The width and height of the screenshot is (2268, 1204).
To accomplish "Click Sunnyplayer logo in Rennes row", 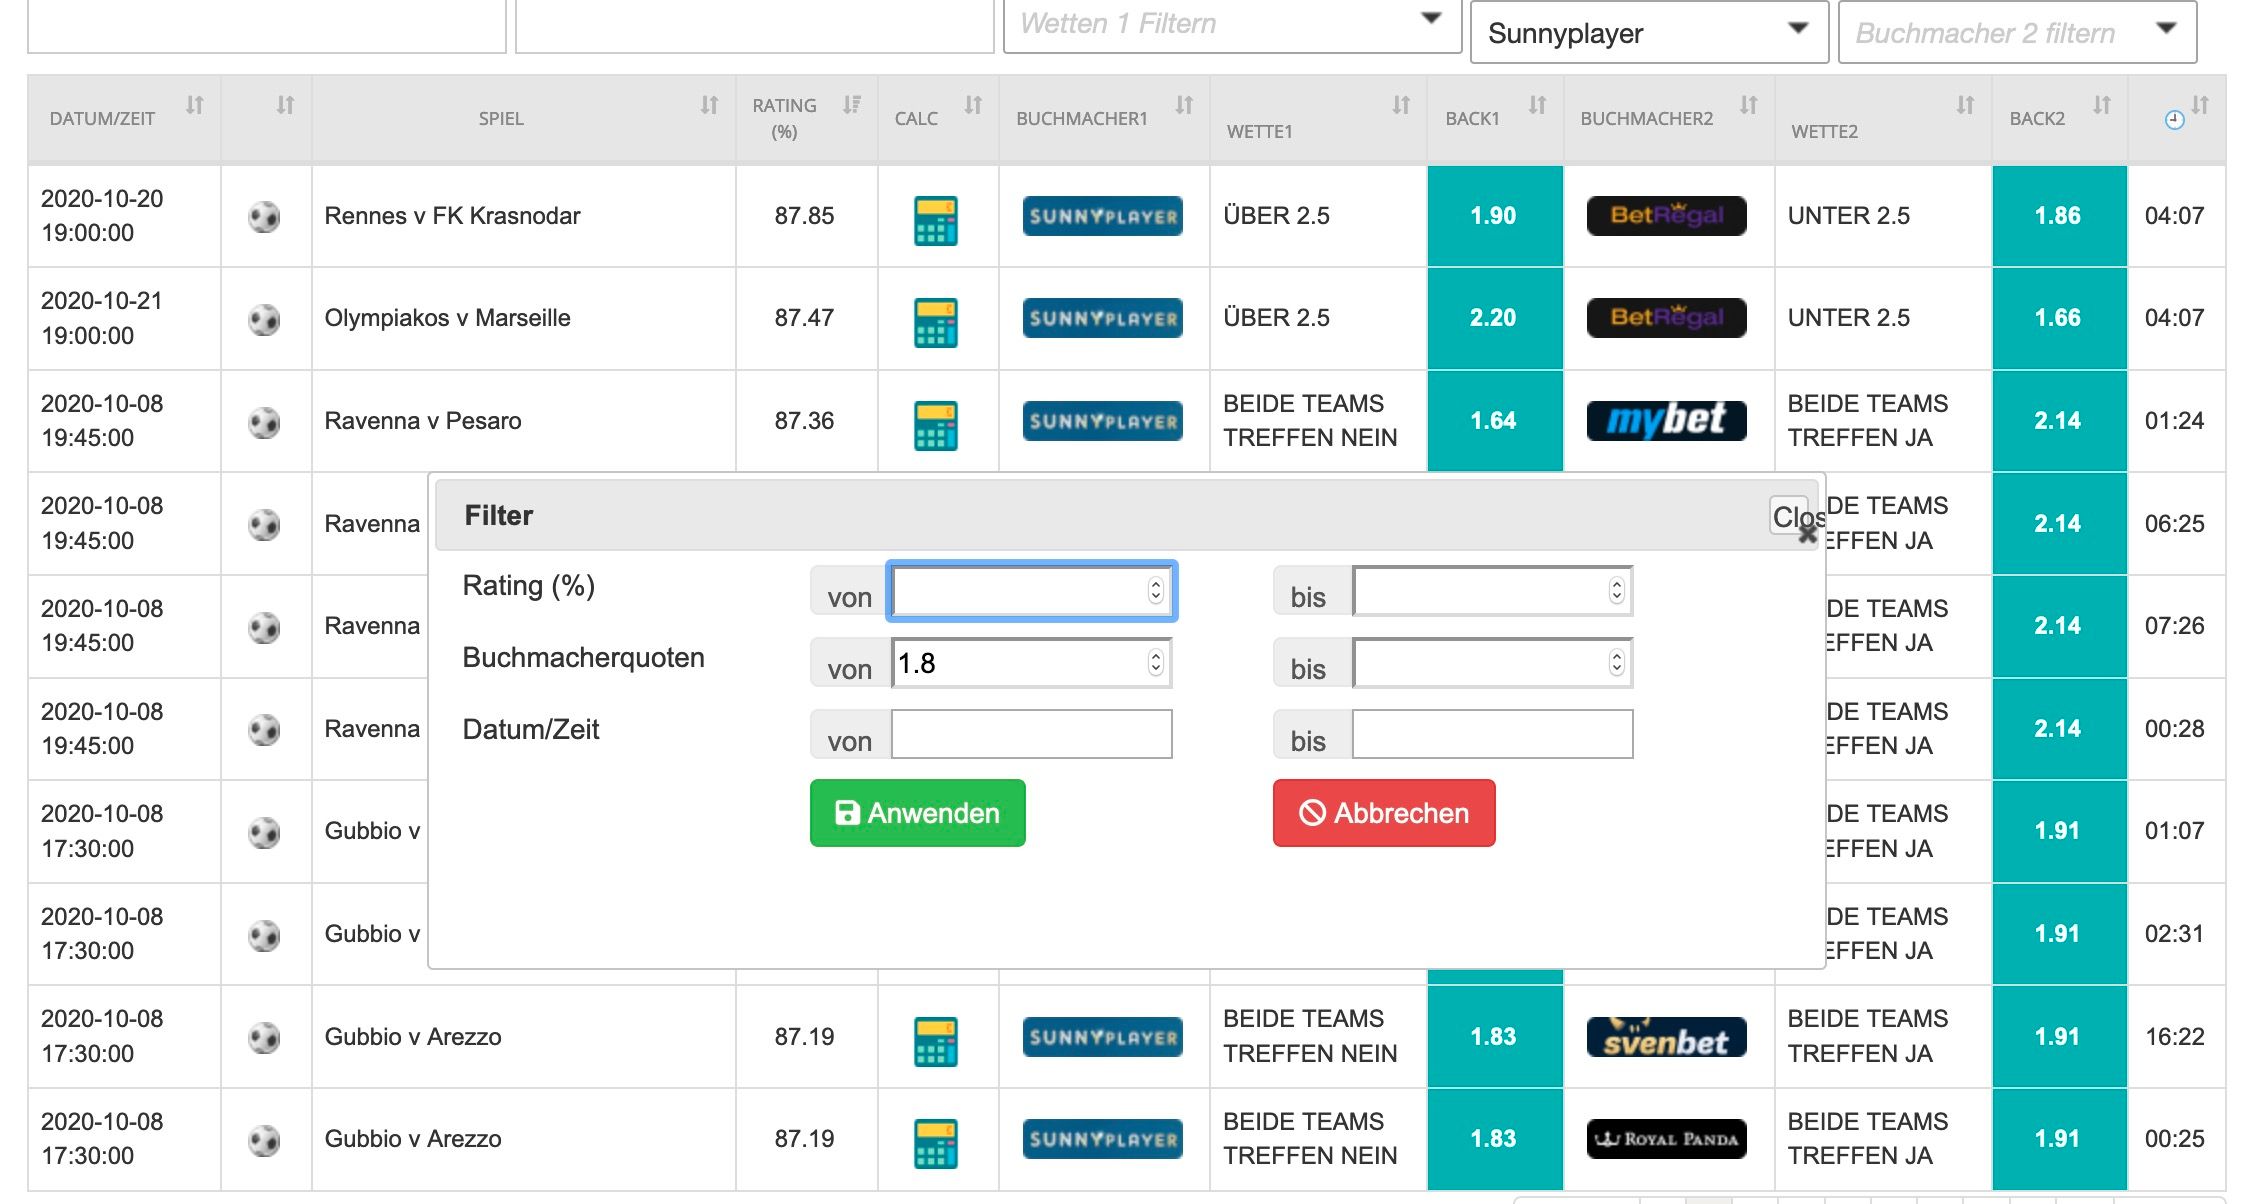I will tap(1102, 216).
